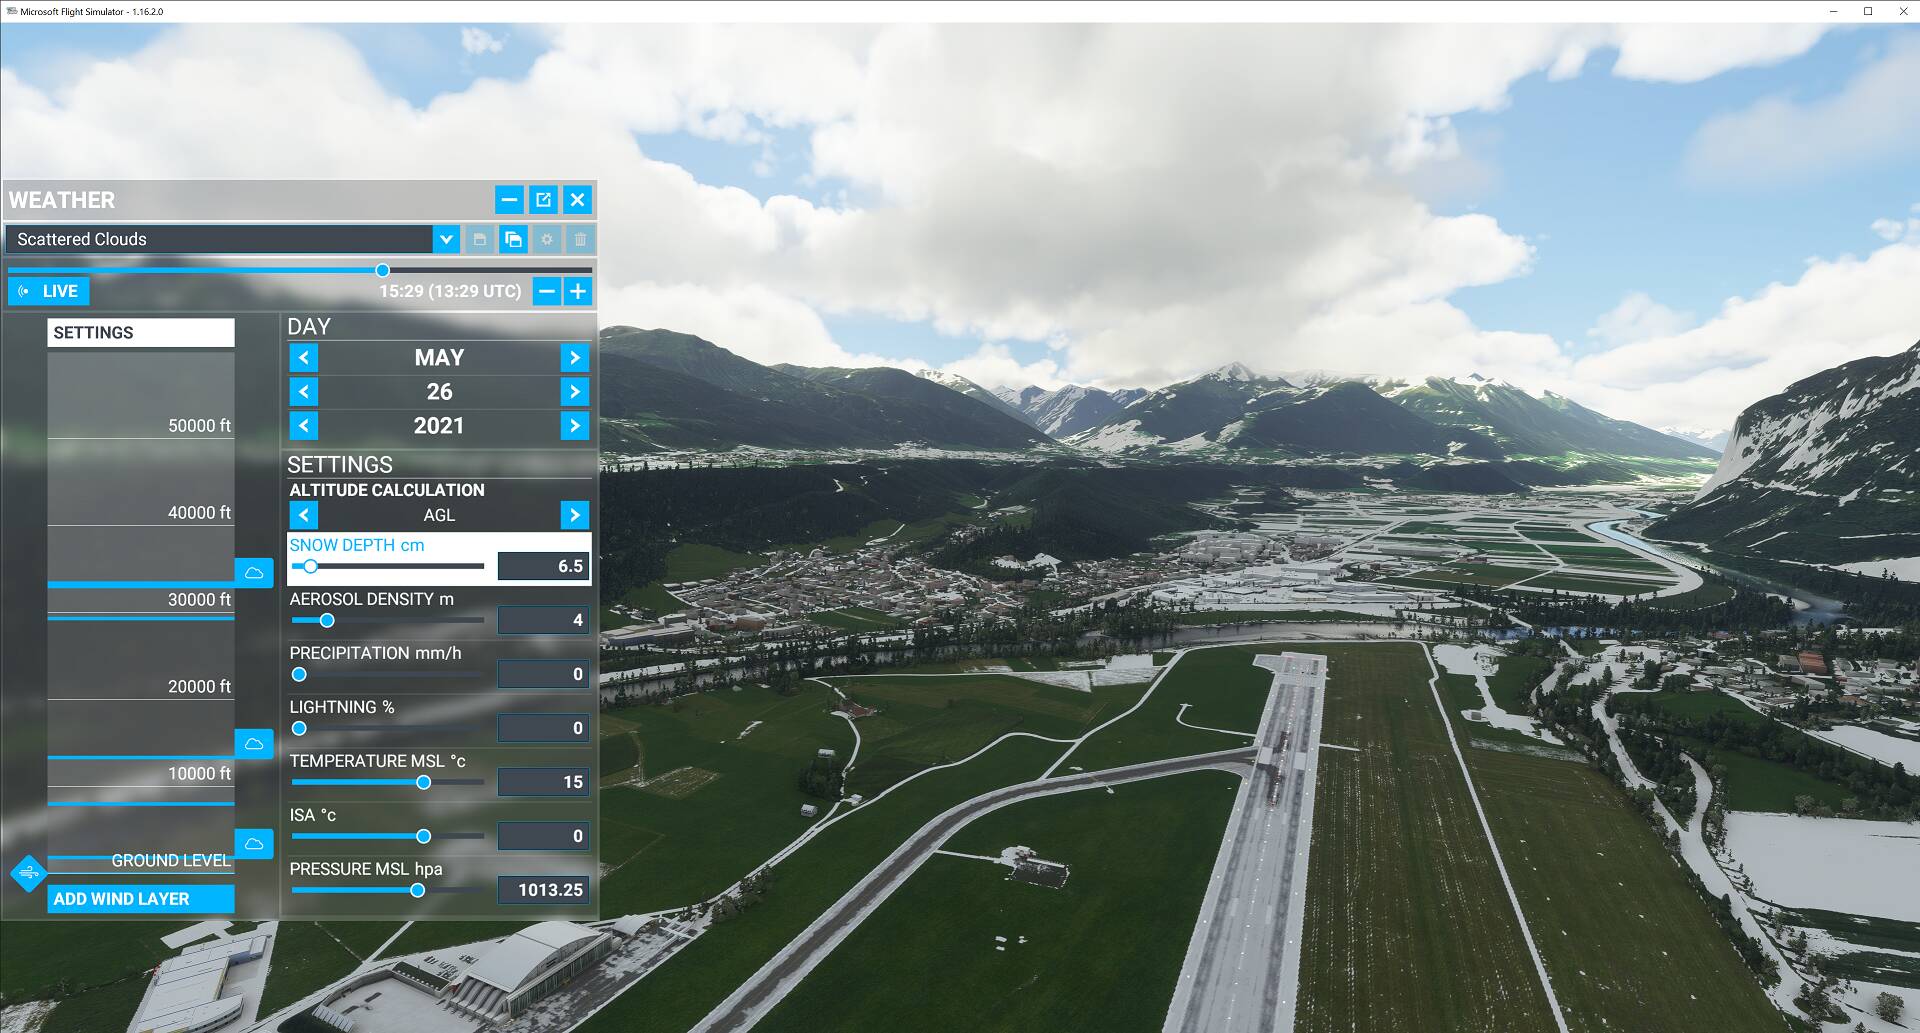Click the 40000 ft altitude marker
The image size is (1920, 1033).
(x=199, y=513)
